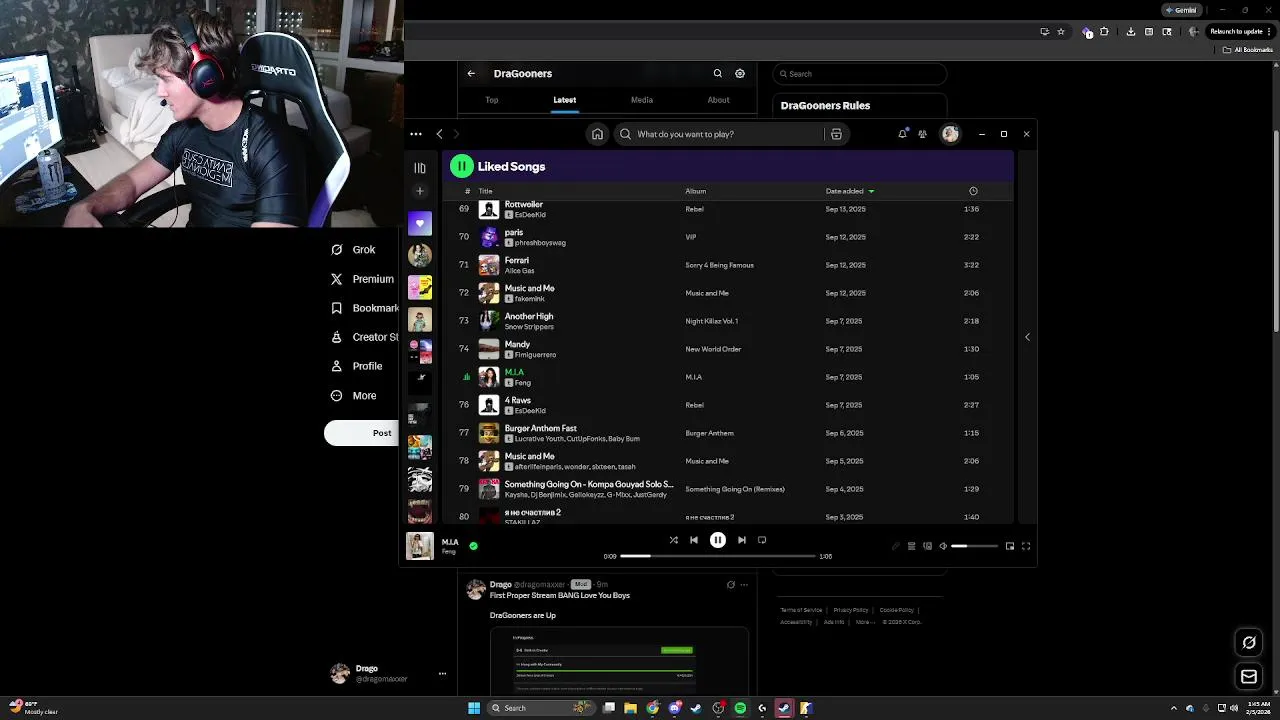Open the album link 'Night Killaz Vol. 1'
The height and width of the screenshot is (720, 1280).
711,321
